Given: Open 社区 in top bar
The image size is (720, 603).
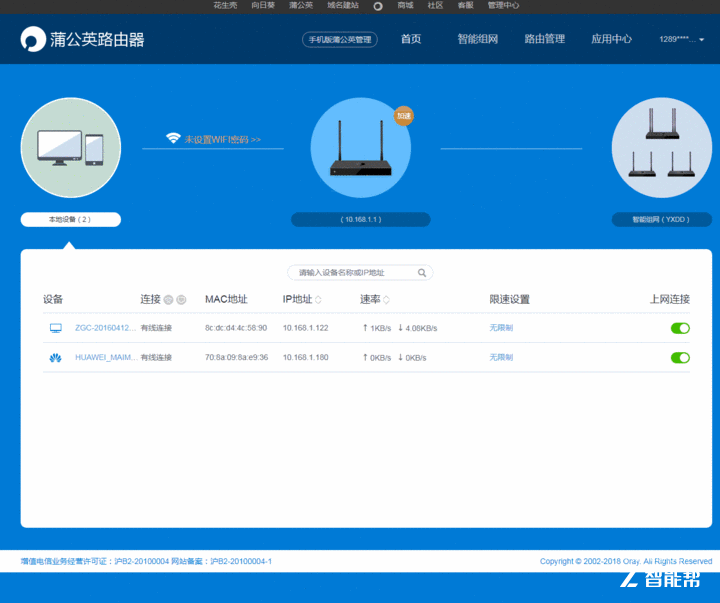Looking at the screenshot, I should click(x=435, y=6).
